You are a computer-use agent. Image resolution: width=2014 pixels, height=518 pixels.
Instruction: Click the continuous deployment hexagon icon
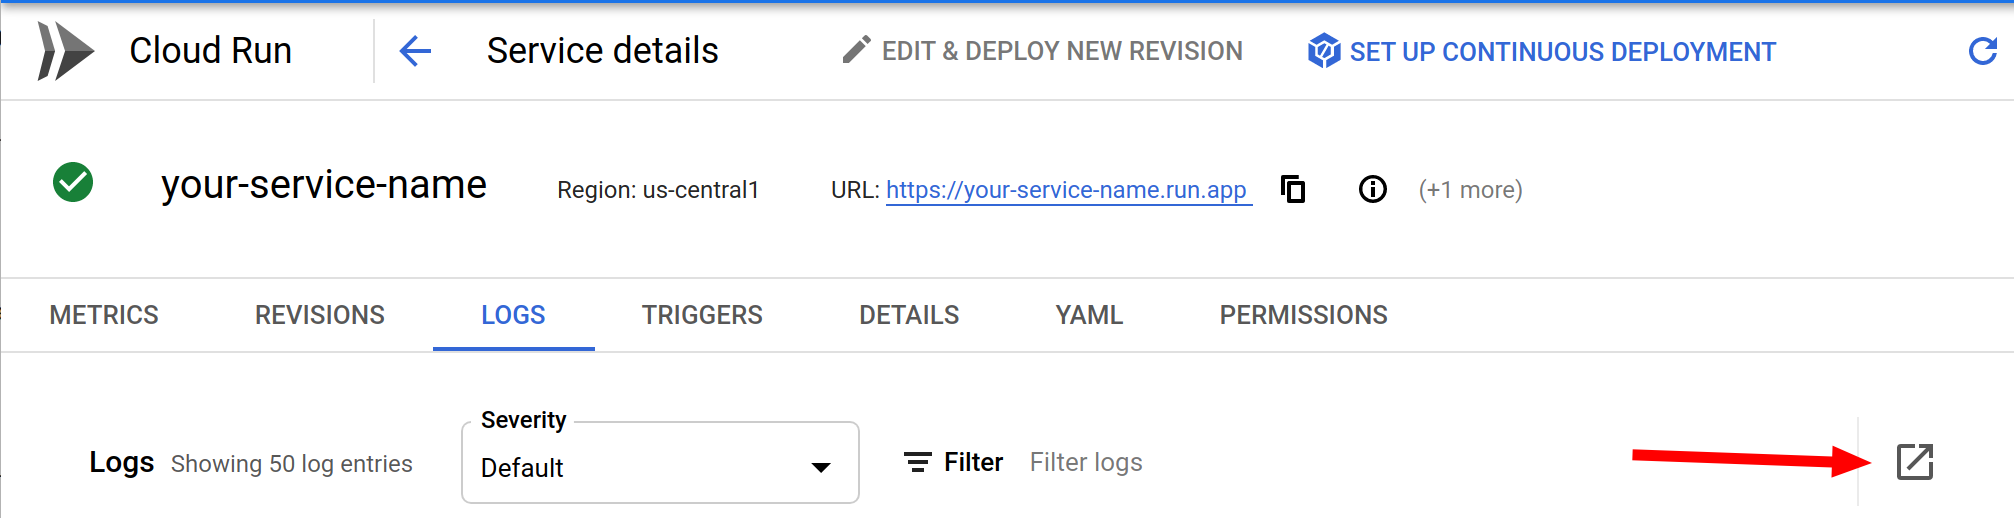click(1323, 51)
